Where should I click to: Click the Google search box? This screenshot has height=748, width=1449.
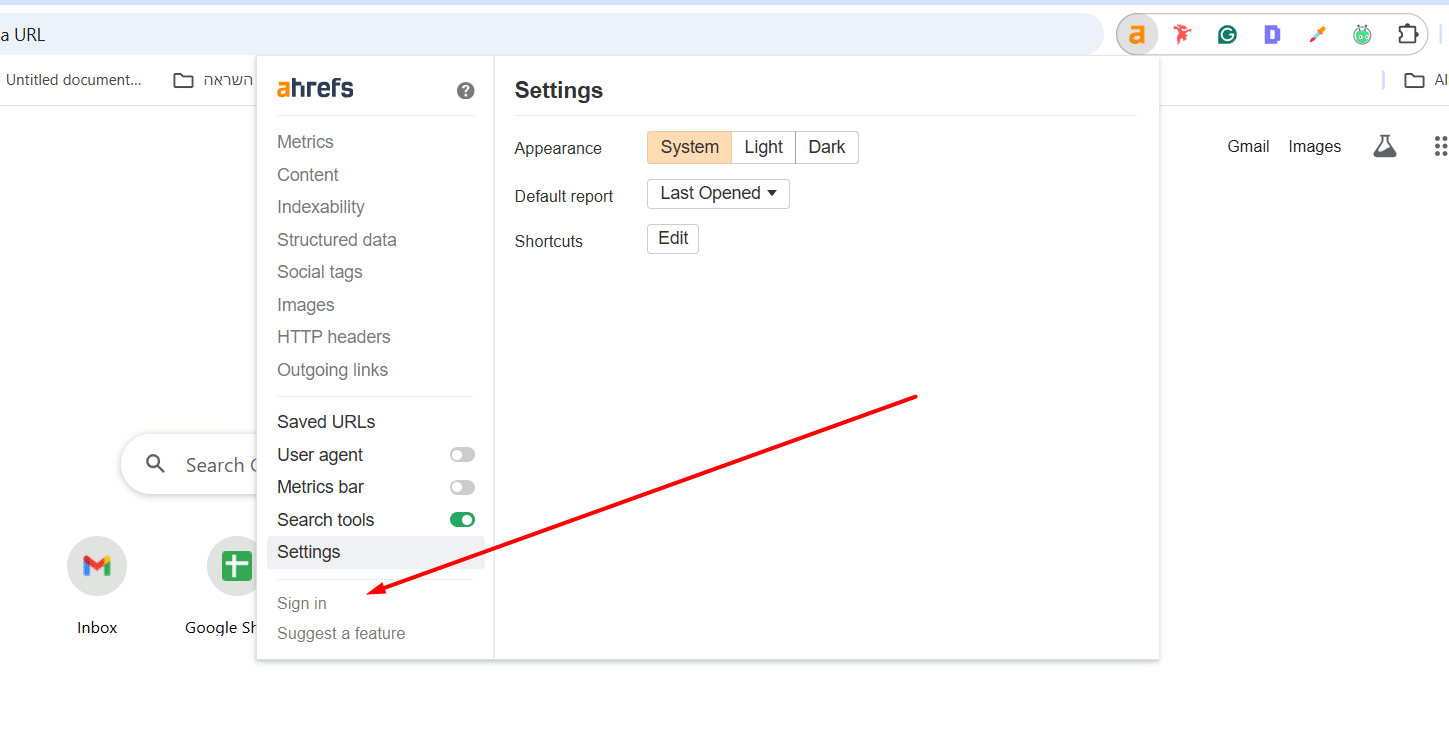(189, 464)
